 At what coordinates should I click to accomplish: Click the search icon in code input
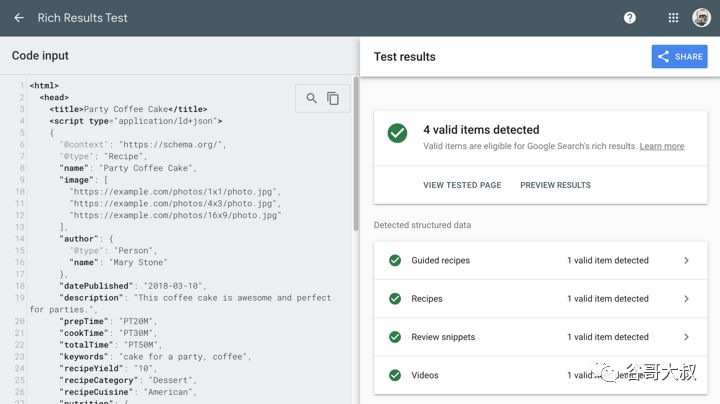[312, 98]
